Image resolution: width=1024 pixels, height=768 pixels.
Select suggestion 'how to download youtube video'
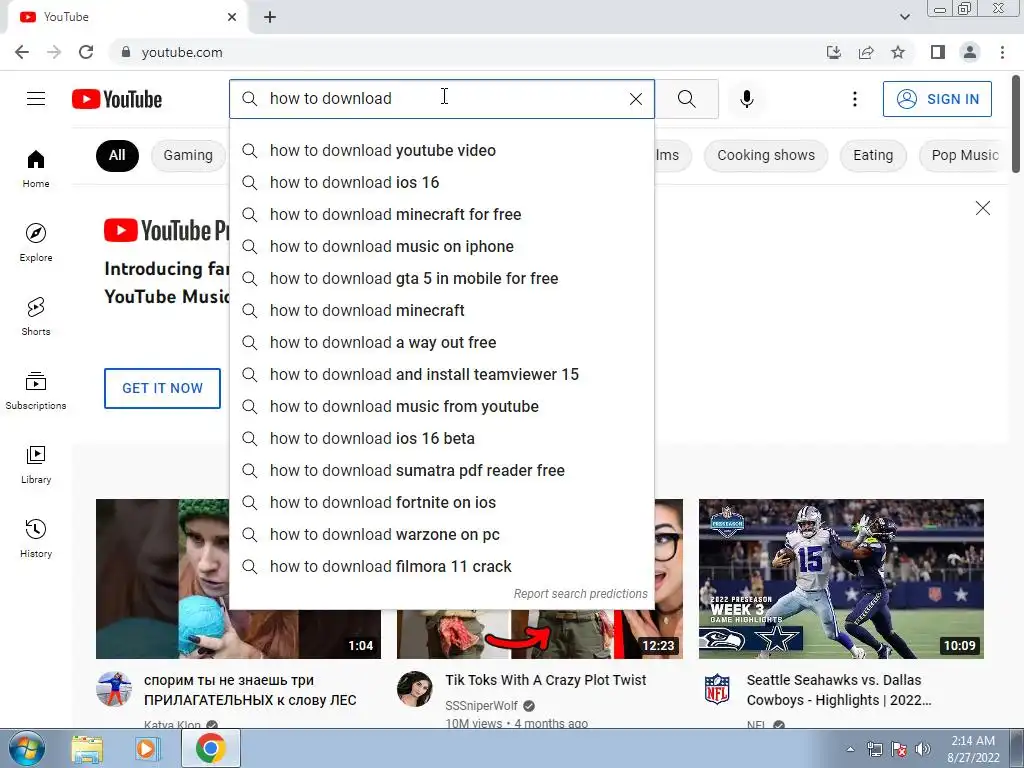tap(441, 150)
